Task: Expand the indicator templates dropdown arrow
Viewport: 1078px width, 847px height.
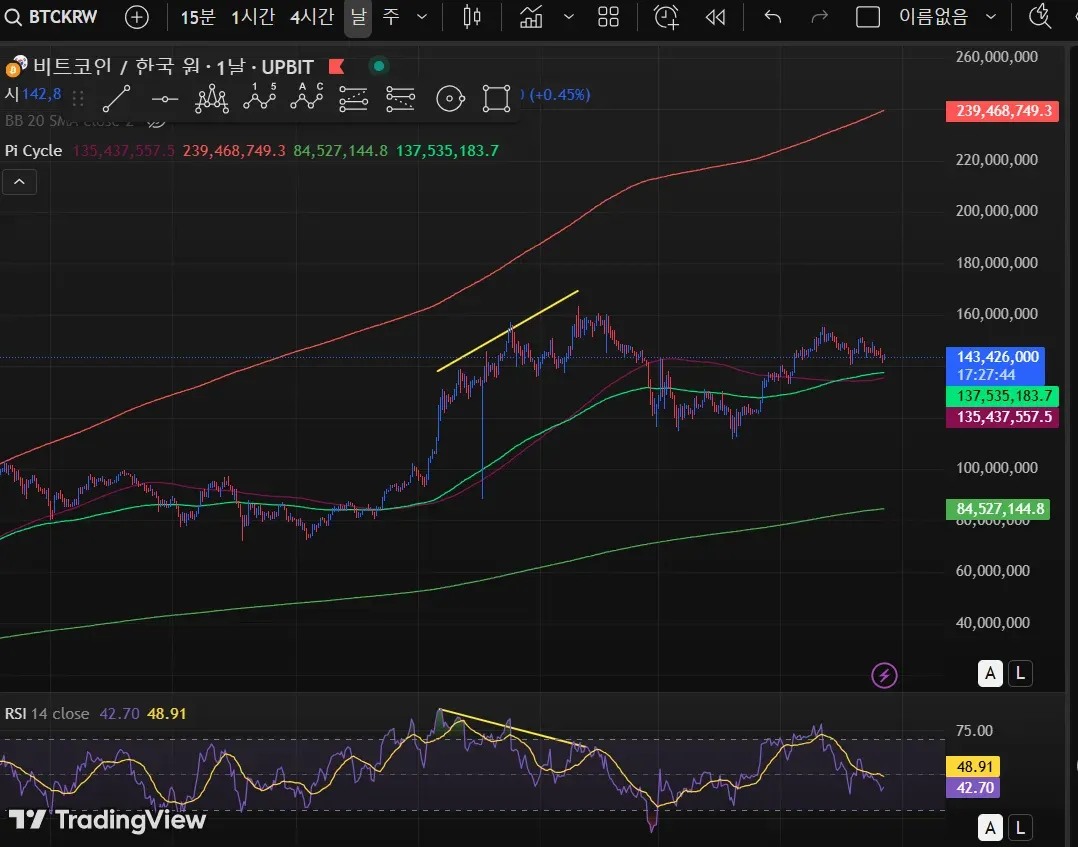Action: (x=569, y=16)
